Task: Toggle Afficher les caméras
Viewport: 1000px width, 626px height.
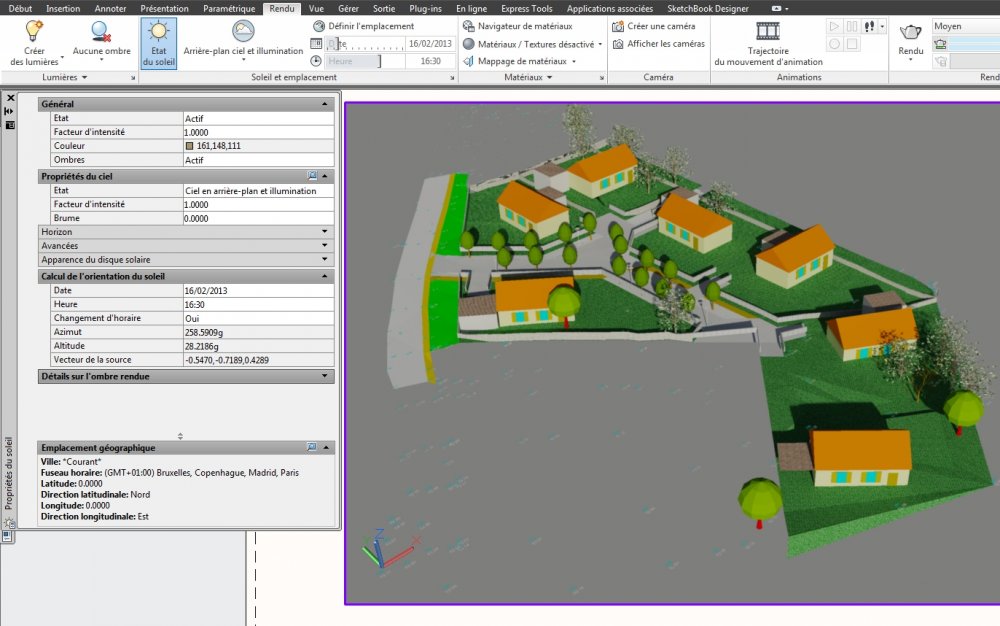Action: 659,44
